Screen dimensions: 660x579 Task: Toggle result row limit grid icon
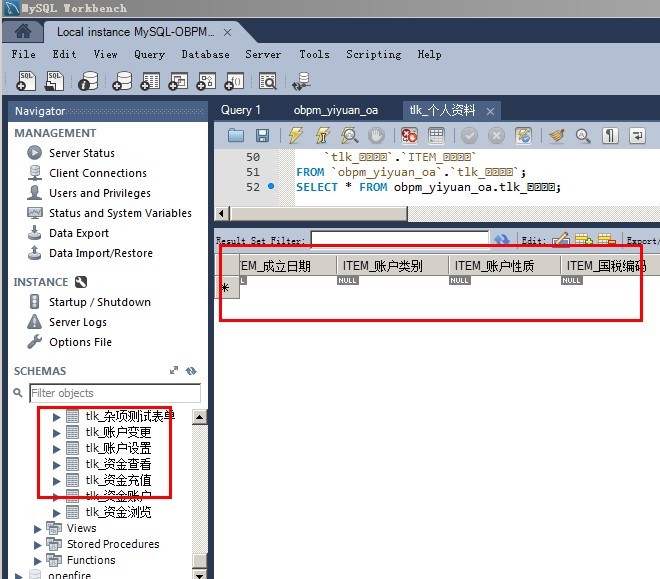pos(436,135)
